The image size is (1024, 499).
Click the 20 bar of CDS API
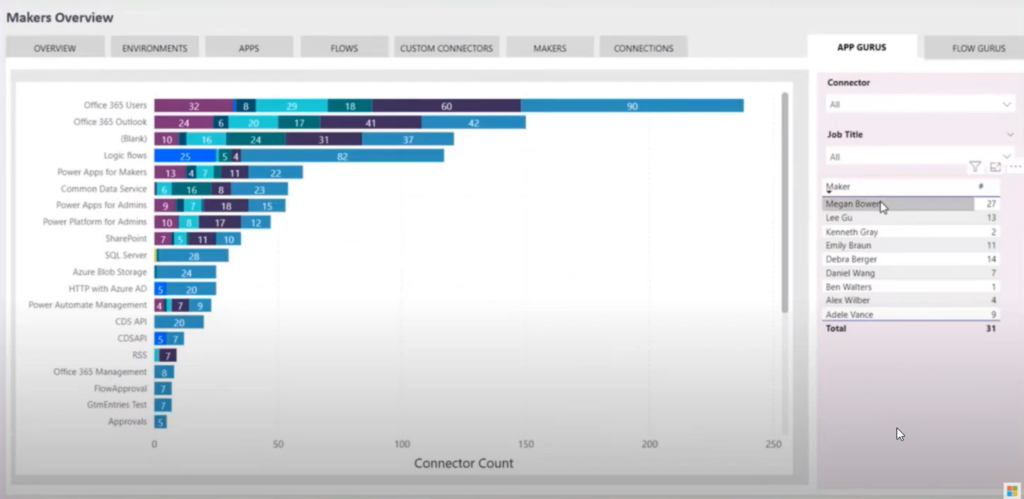pyautogui.click(x=179, y=322)
